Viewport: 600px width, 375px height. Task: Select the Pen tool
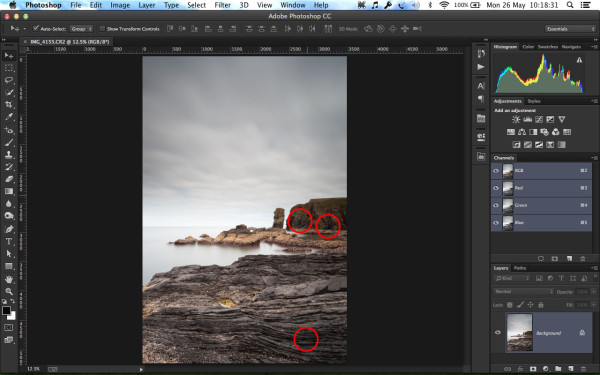[9, 229]
